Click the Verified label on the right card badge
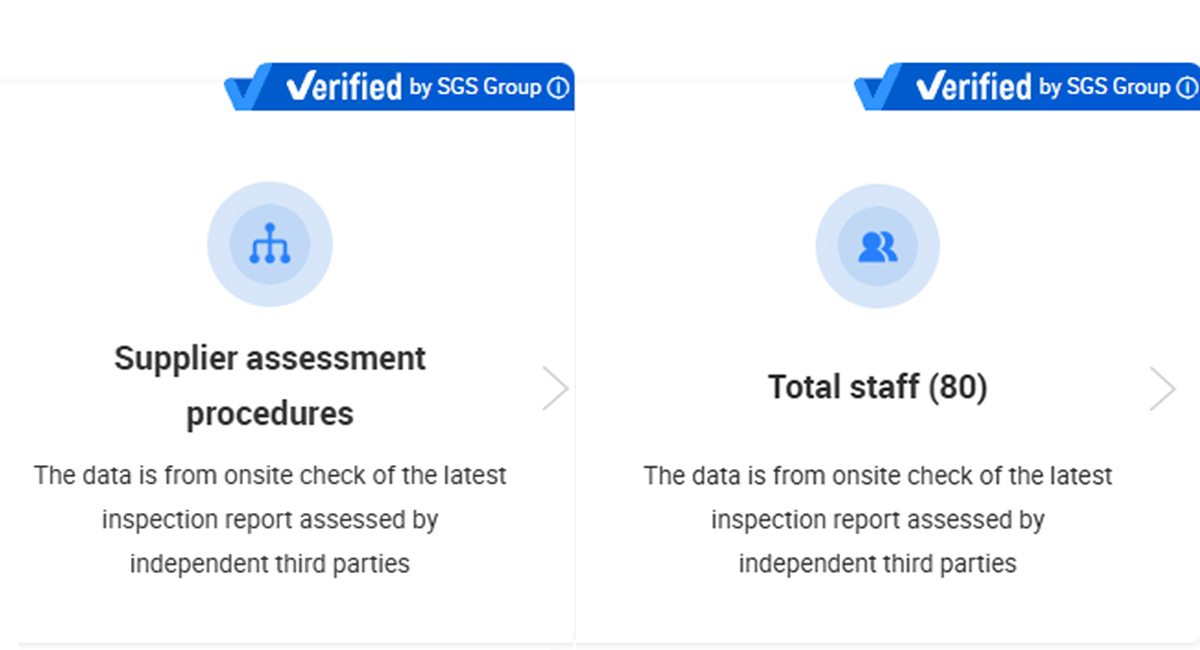Image resolution: width=1200 pixels, height=650 pixels. tap(973, 87)
